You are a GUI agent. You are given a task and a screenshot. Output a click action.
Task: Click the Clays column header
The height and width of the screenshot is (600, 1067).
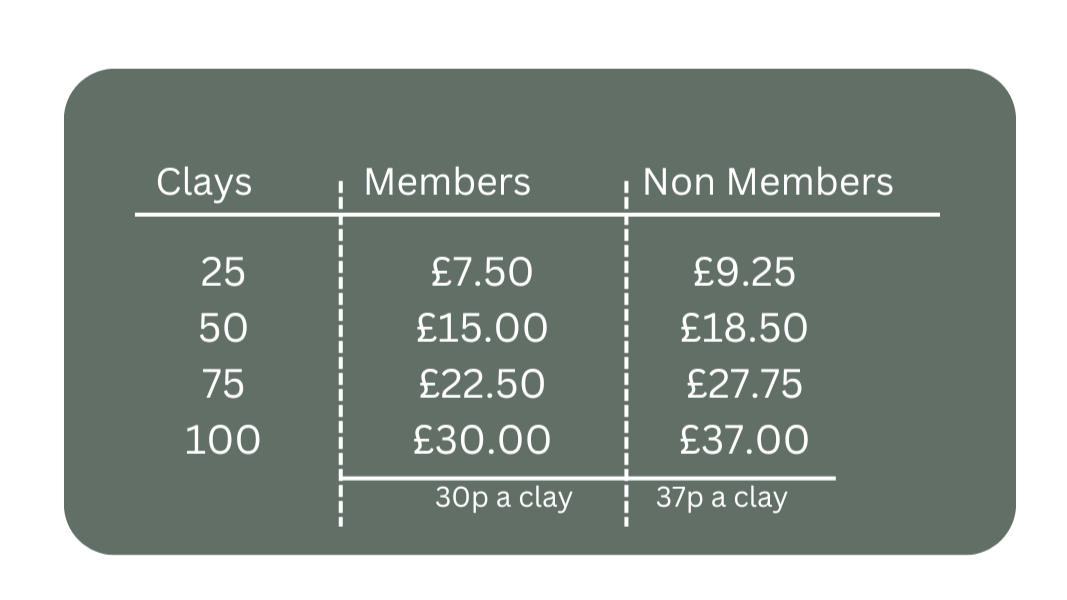coord(204,183)
